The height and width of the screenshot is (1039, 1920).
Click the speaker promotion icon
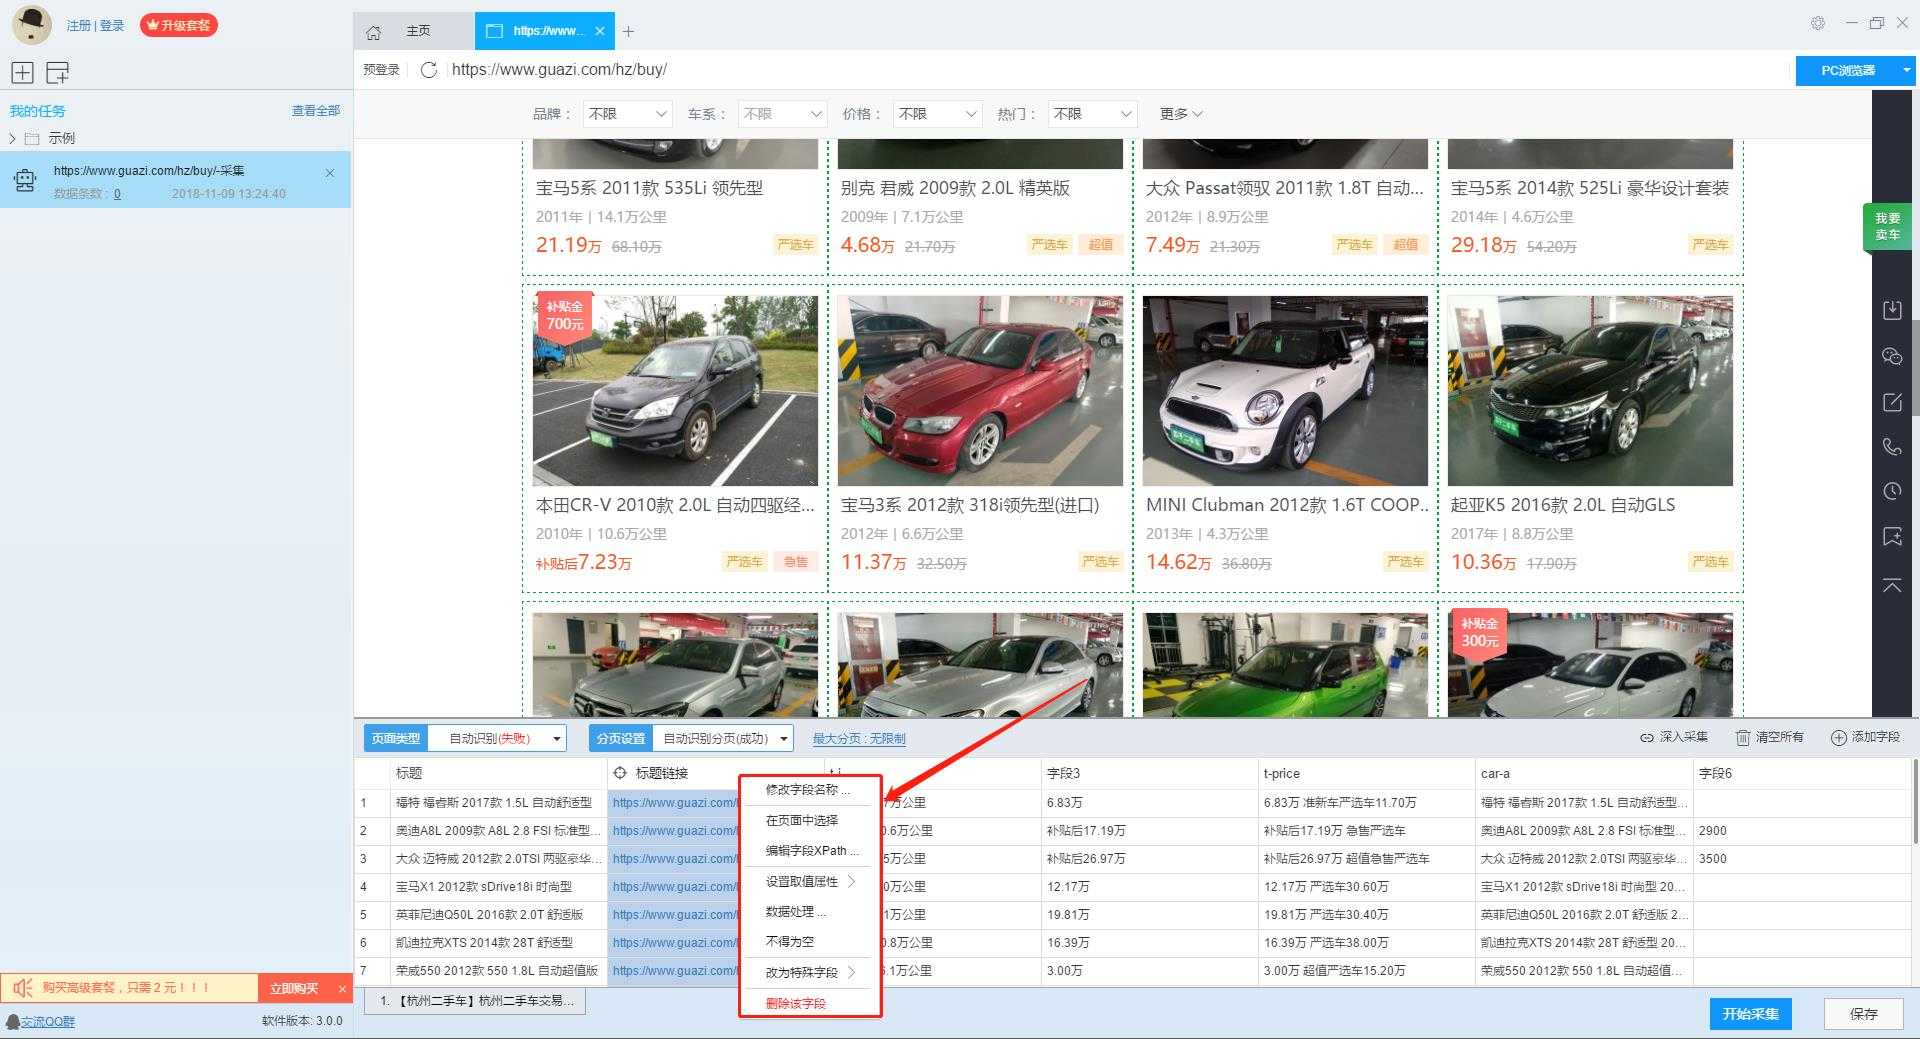click(22, 988)
